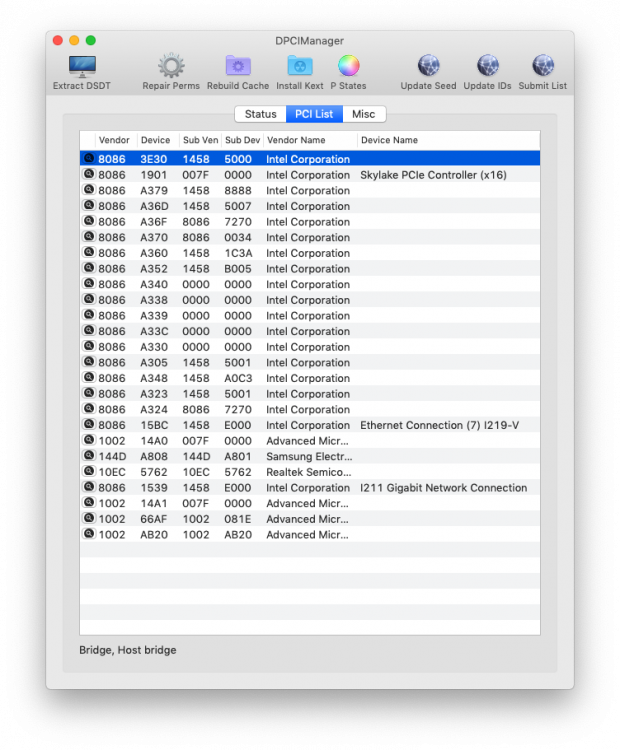Sort by the Sub Dev column header

243,140
